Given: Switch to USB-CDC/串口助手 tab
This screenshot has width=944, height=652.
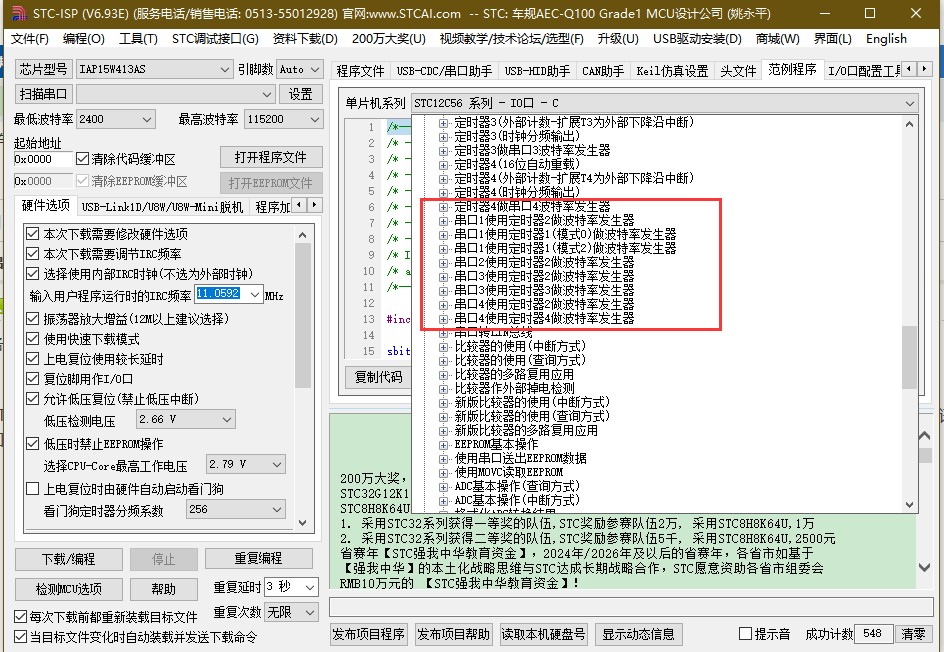Looking at the screenshot, I should [444, 71].
